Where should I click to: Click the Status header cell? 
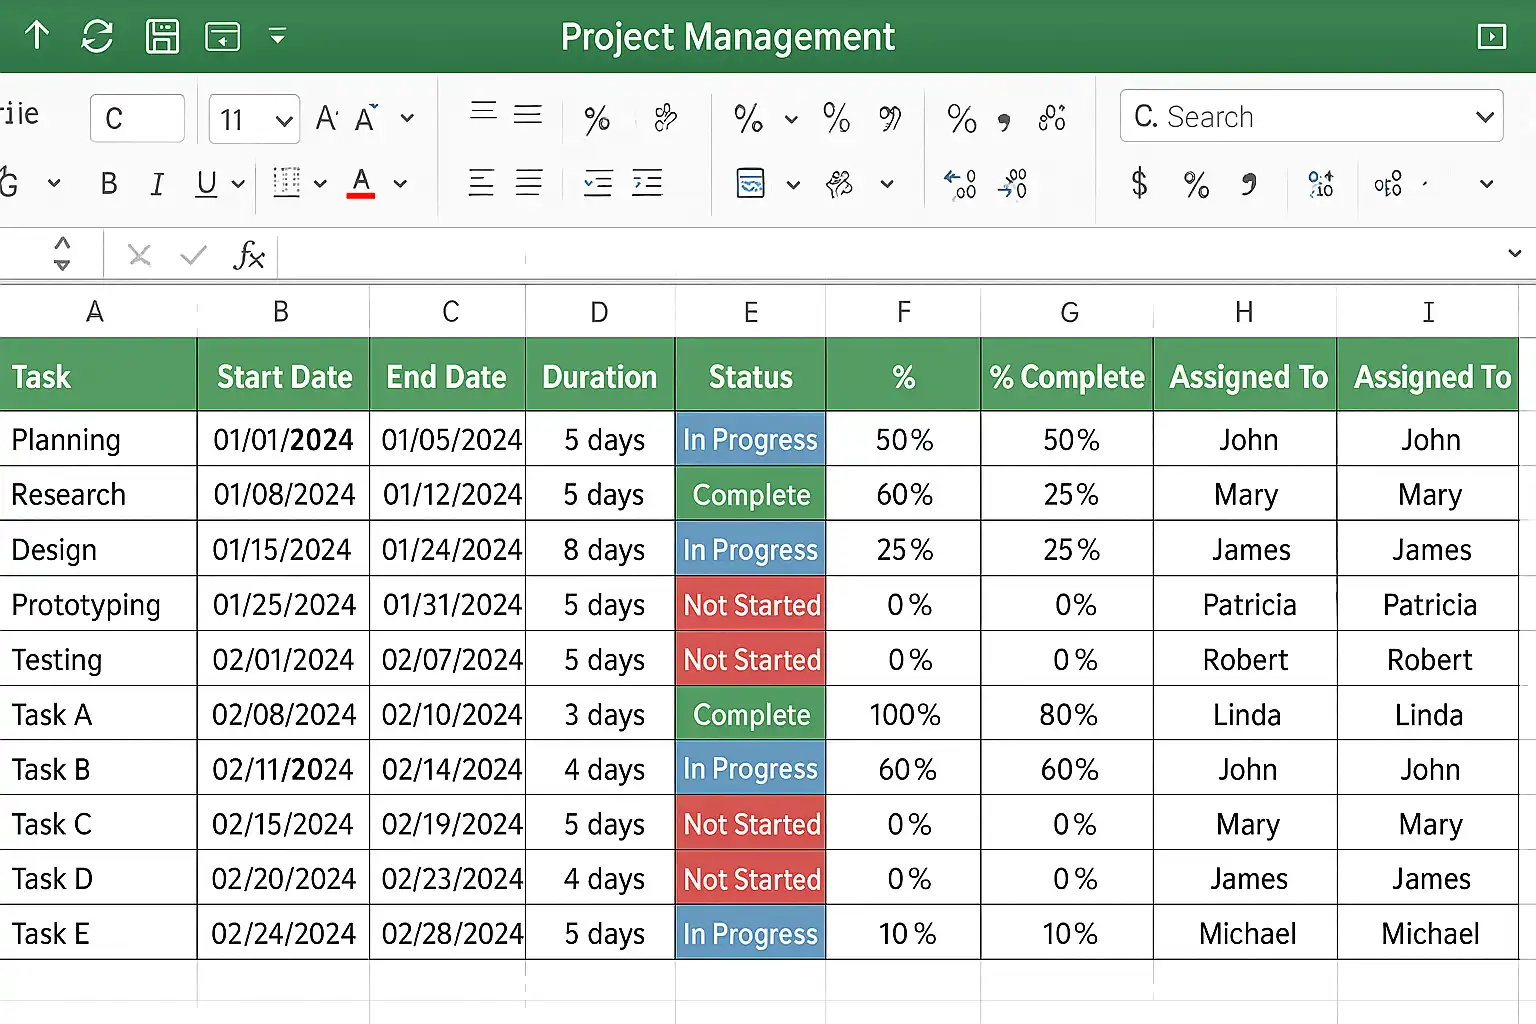[x=751, y=376]
